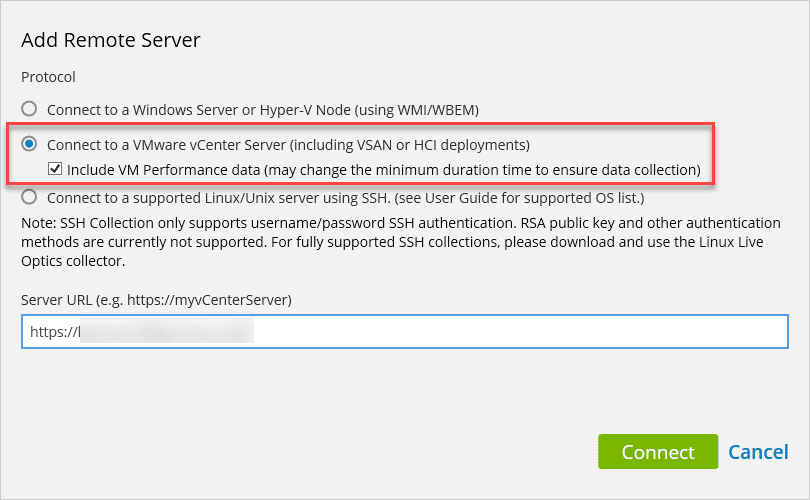Screen dimensions: 810x500
Task: Select the VMware vCenter Server radio button
Action: (30, 143)
